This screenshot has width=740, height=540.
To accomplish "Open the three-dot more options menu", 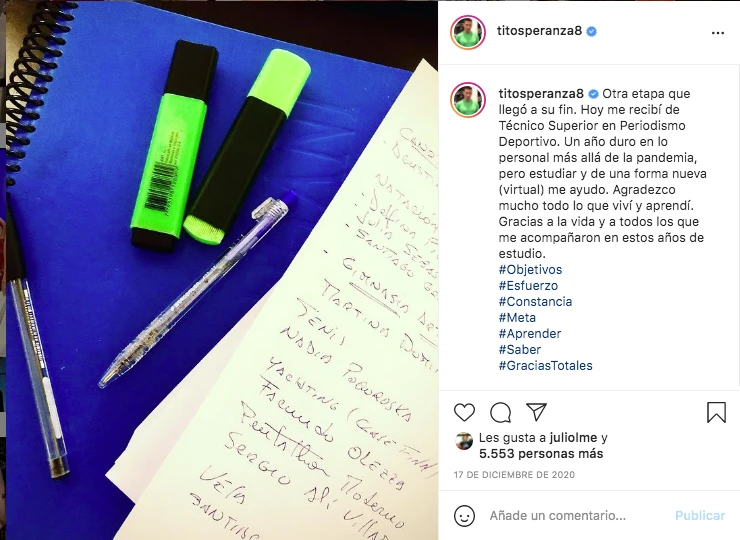I will click(717, 33).
